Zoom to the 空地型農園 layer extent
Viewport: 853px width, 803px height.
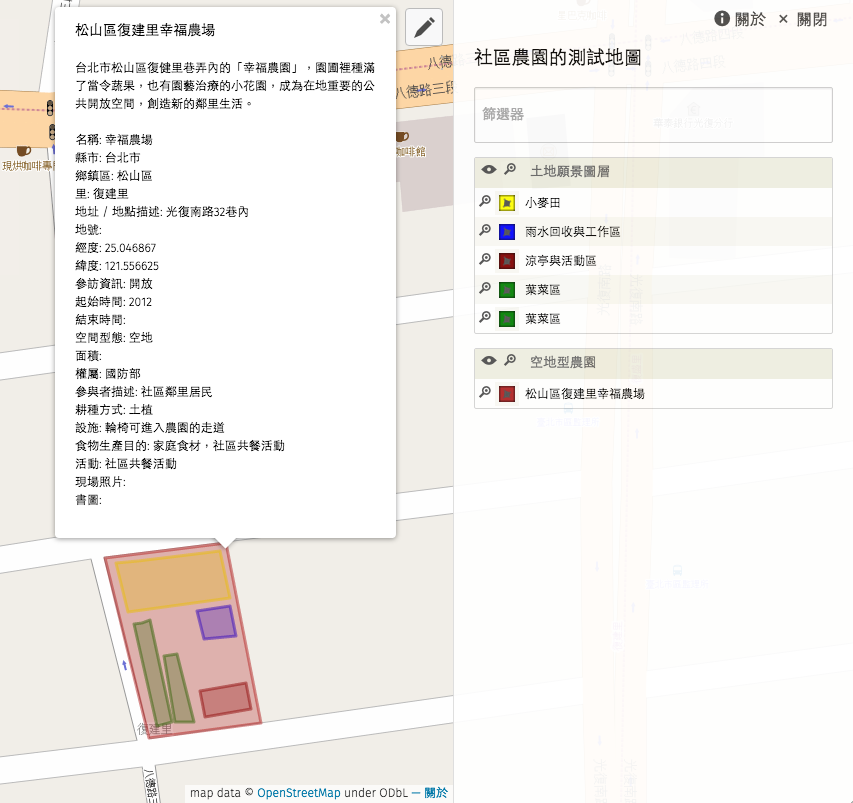[x=510, y=360]
